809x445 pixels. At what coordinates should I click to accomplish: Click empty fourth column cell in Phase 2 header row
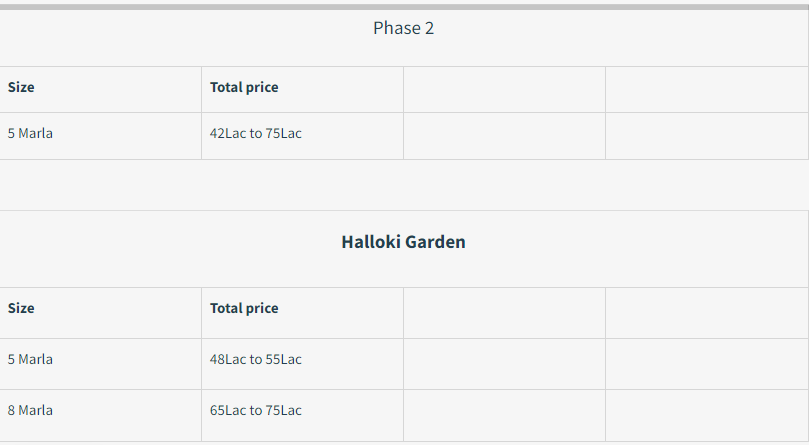[707, 90]
